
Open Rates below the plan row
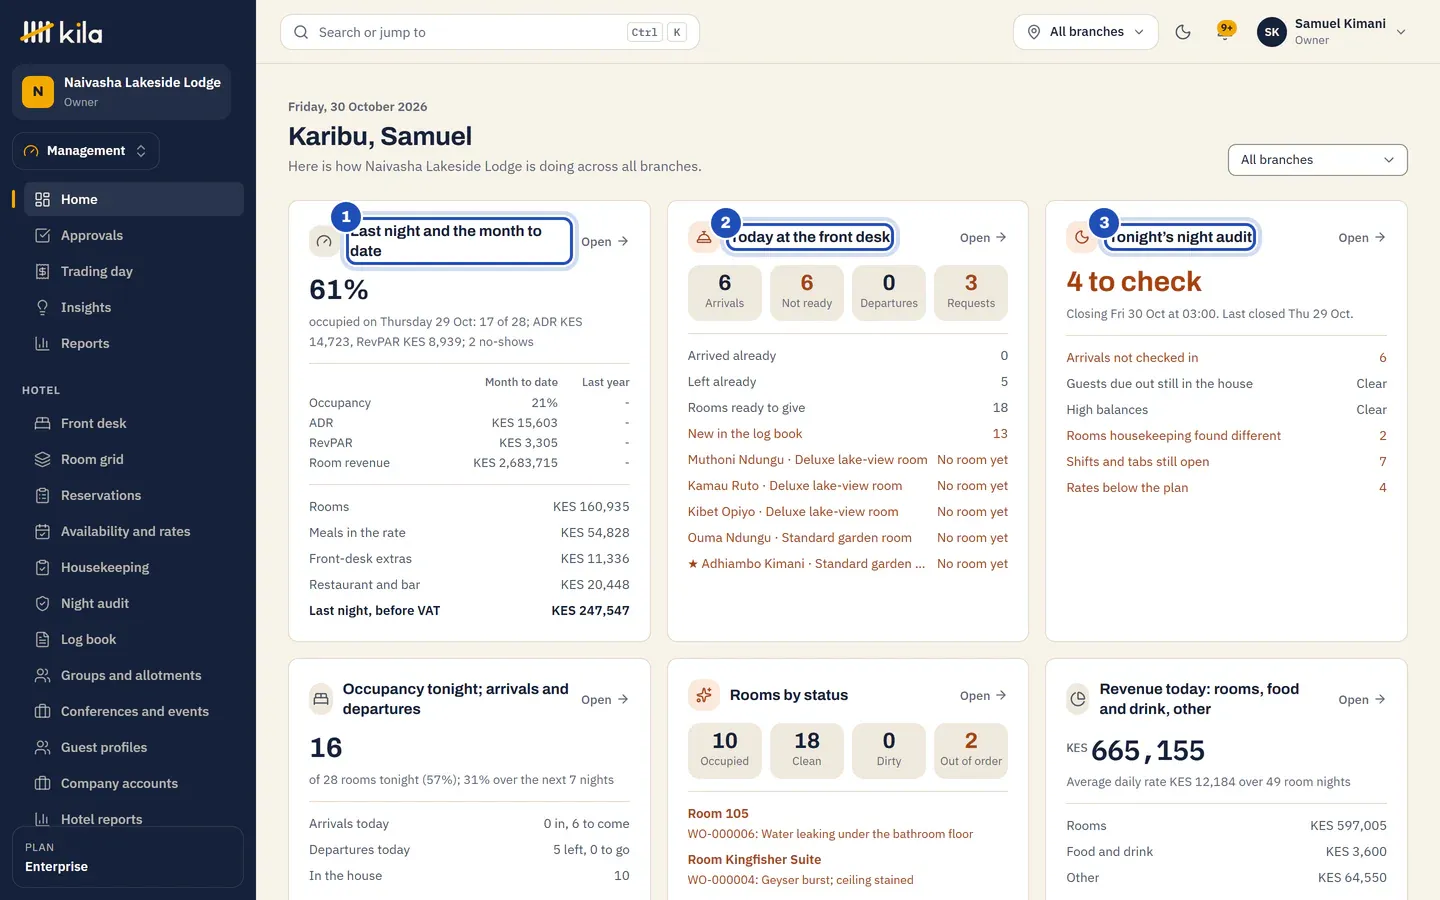pos(1226,488)
